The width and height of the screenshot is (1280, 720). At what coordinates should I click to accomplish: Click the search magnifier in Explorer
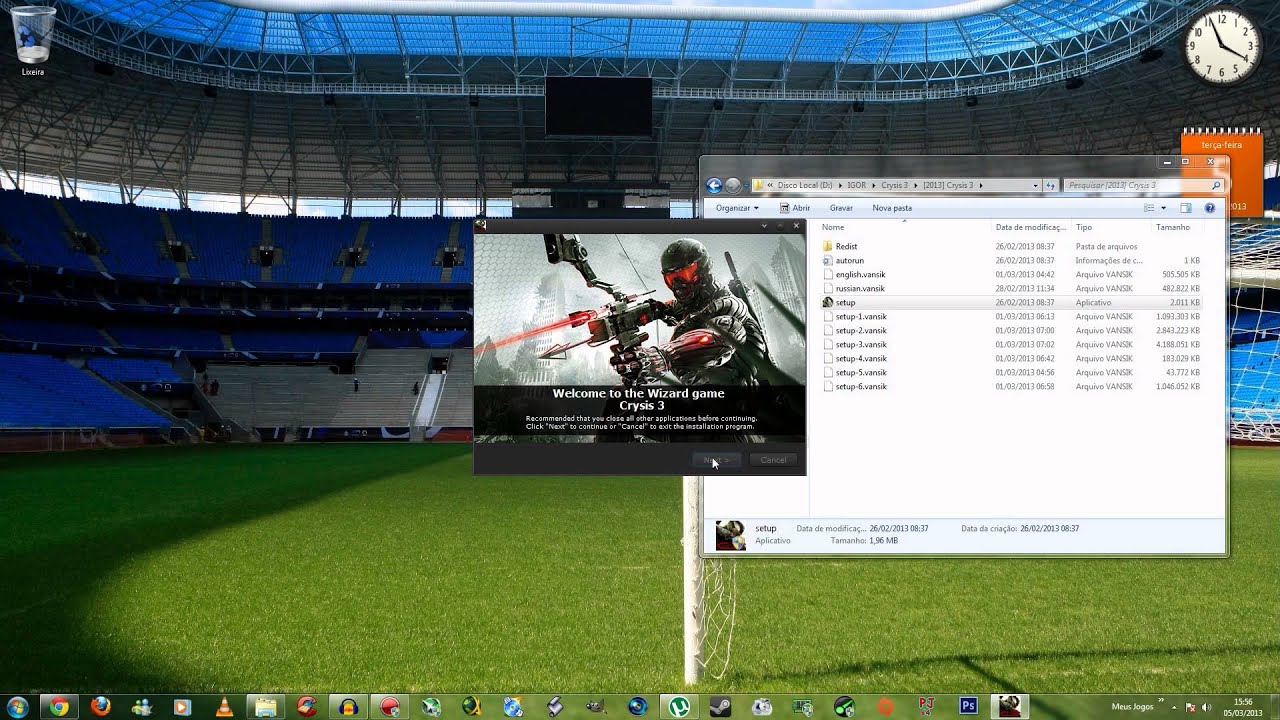(x=1216, y=185)
